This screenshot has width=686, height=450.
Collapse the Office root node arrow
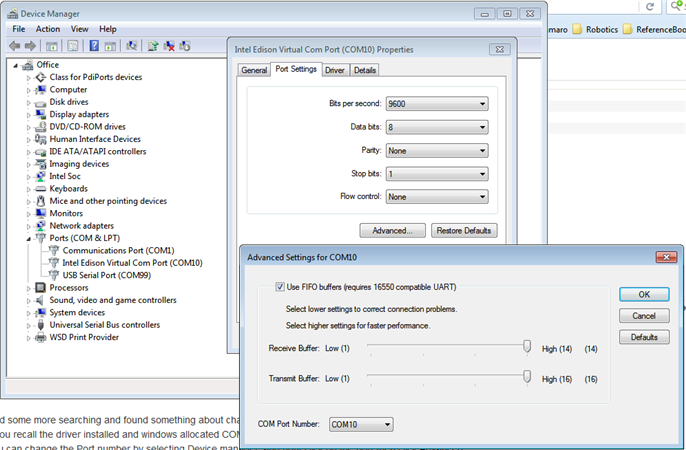pos(16,66)
